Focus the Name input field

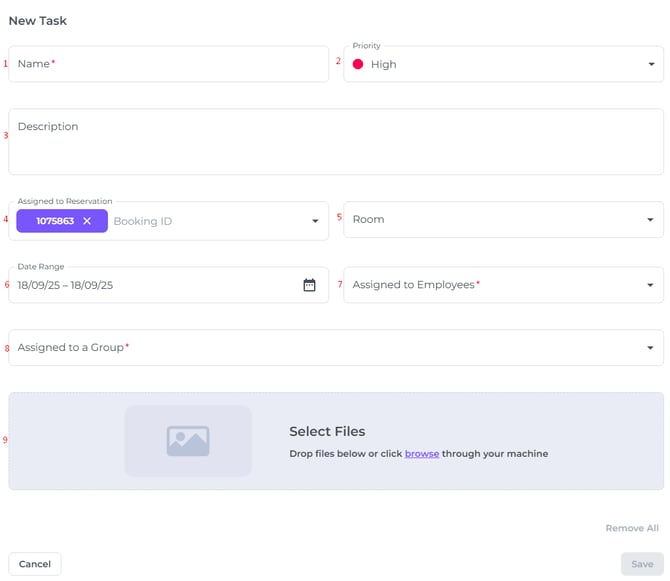[168, 64]
